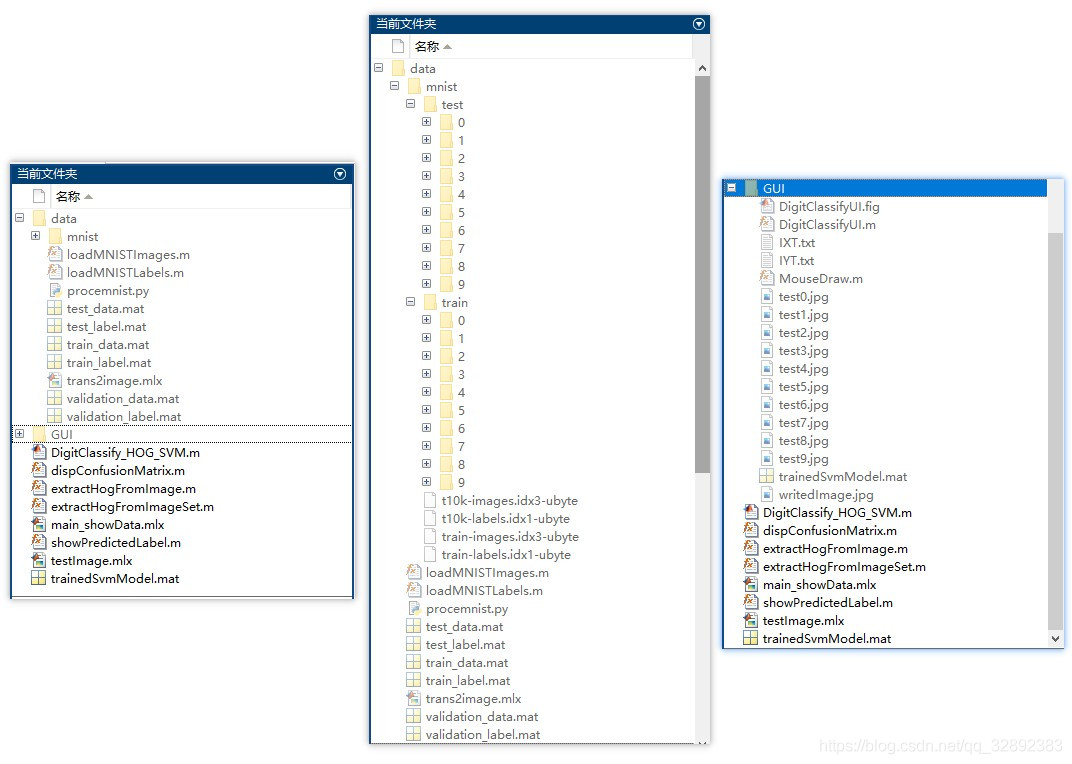This screenshot has width=1072, height=764.
Task: Select file name test3.jpg
Action: [x=803, y=351]
